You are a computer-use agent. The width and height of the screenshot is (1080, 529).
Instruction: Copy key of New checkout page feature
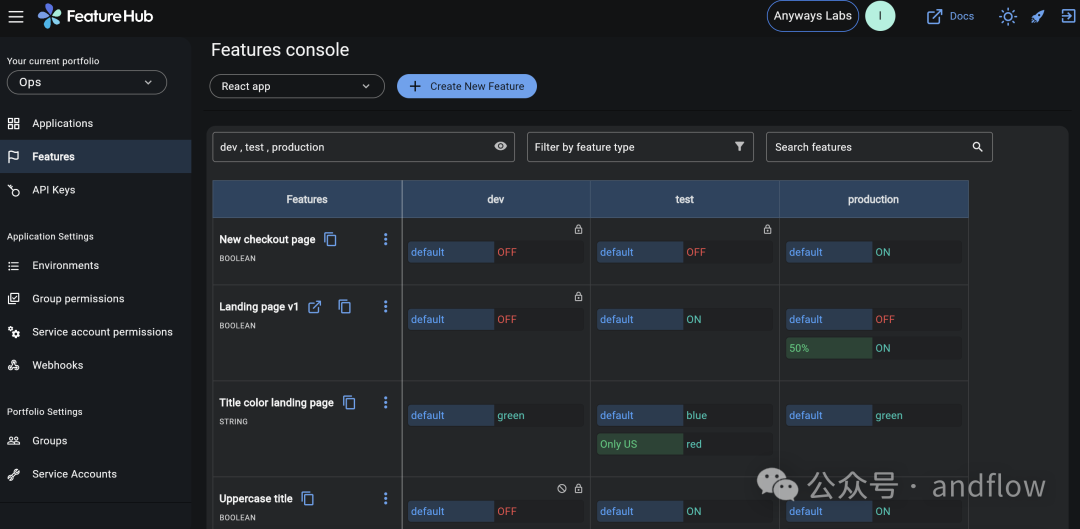click(x=331, y=240)
